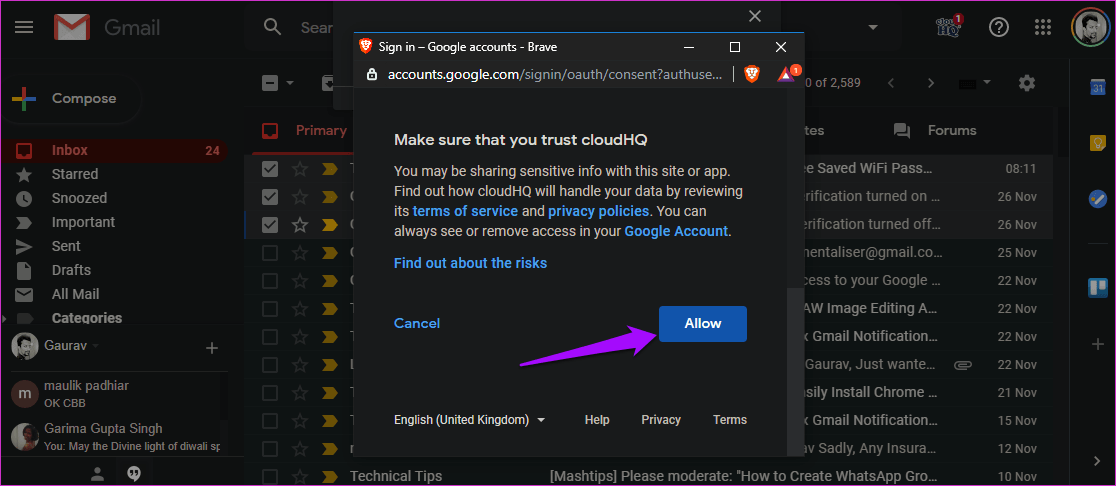Expand the Categories label in sidebar

(x=6, y=318)
